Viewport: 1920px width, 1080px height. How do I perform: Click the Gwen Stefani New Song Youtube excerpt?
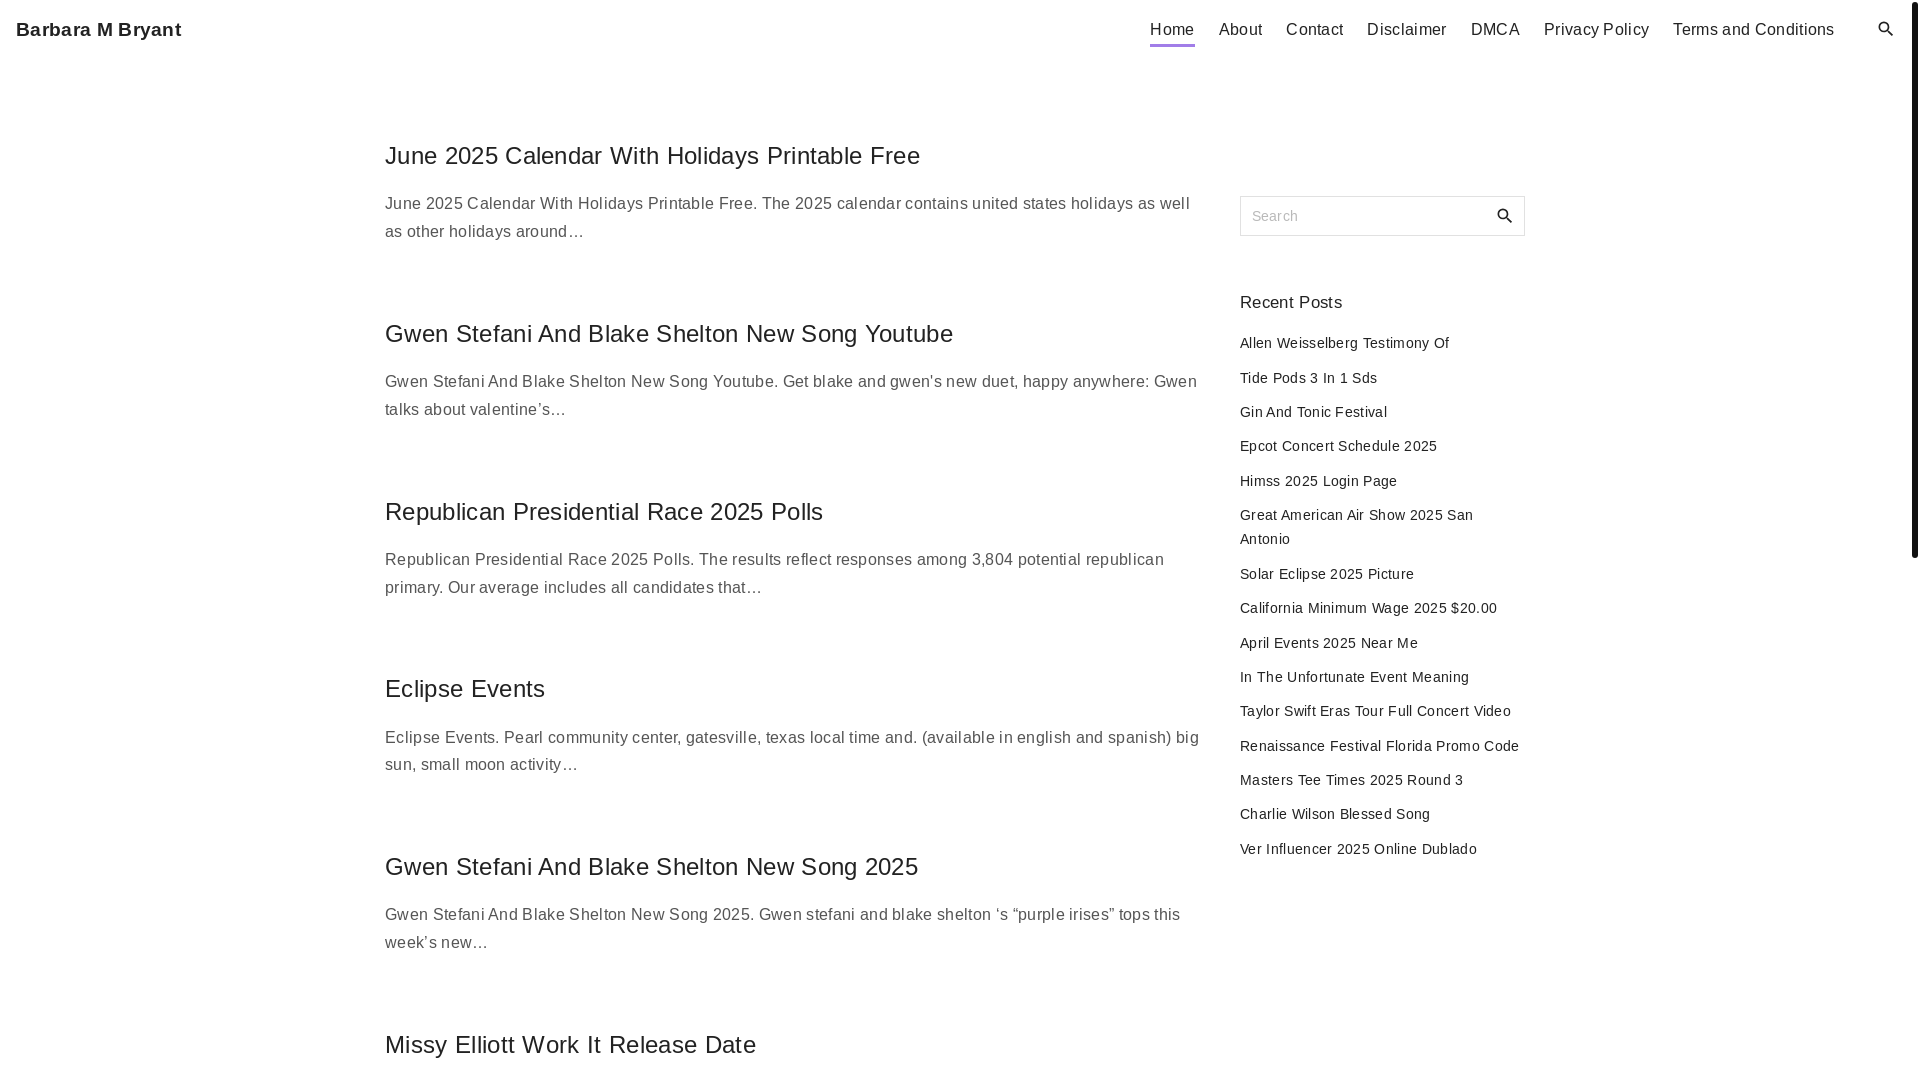pyautogui.click(x=792, y=396)
